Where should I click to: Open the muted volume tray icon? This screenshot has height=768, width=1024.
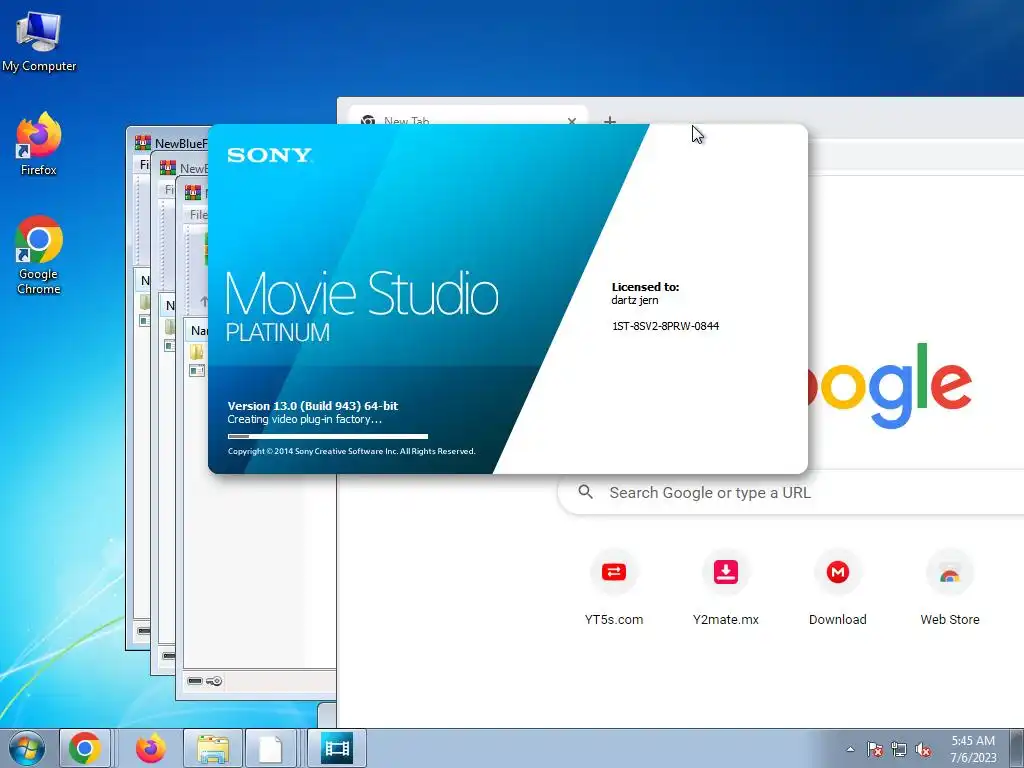tap(923, 749)
